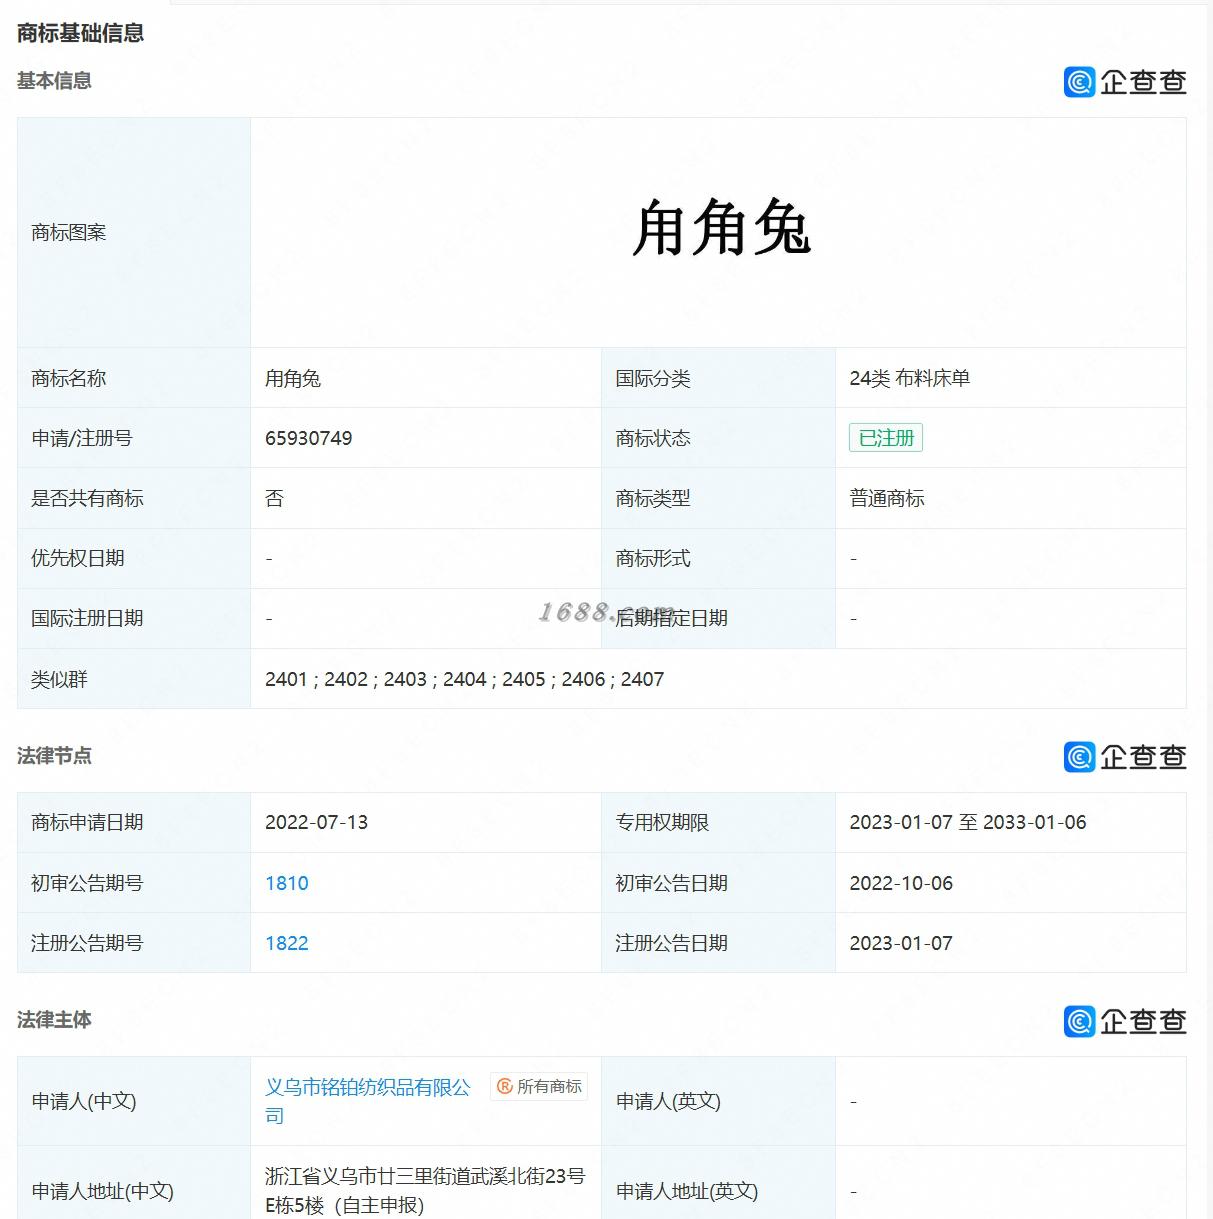Viewport: 1213px width, 1219px height.
Task: Select the similar group codes 2401 ; 2402 row
Action: pos(465,679)
